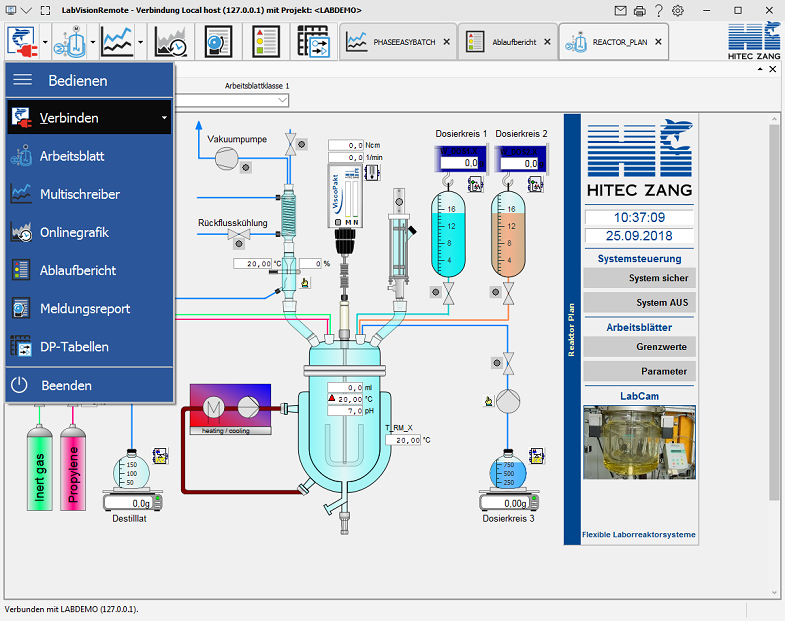The image size is (785, 621).
Task: Expand dropdown arrow next to Verbinden toolbar icon
Action: coord(45,42)
